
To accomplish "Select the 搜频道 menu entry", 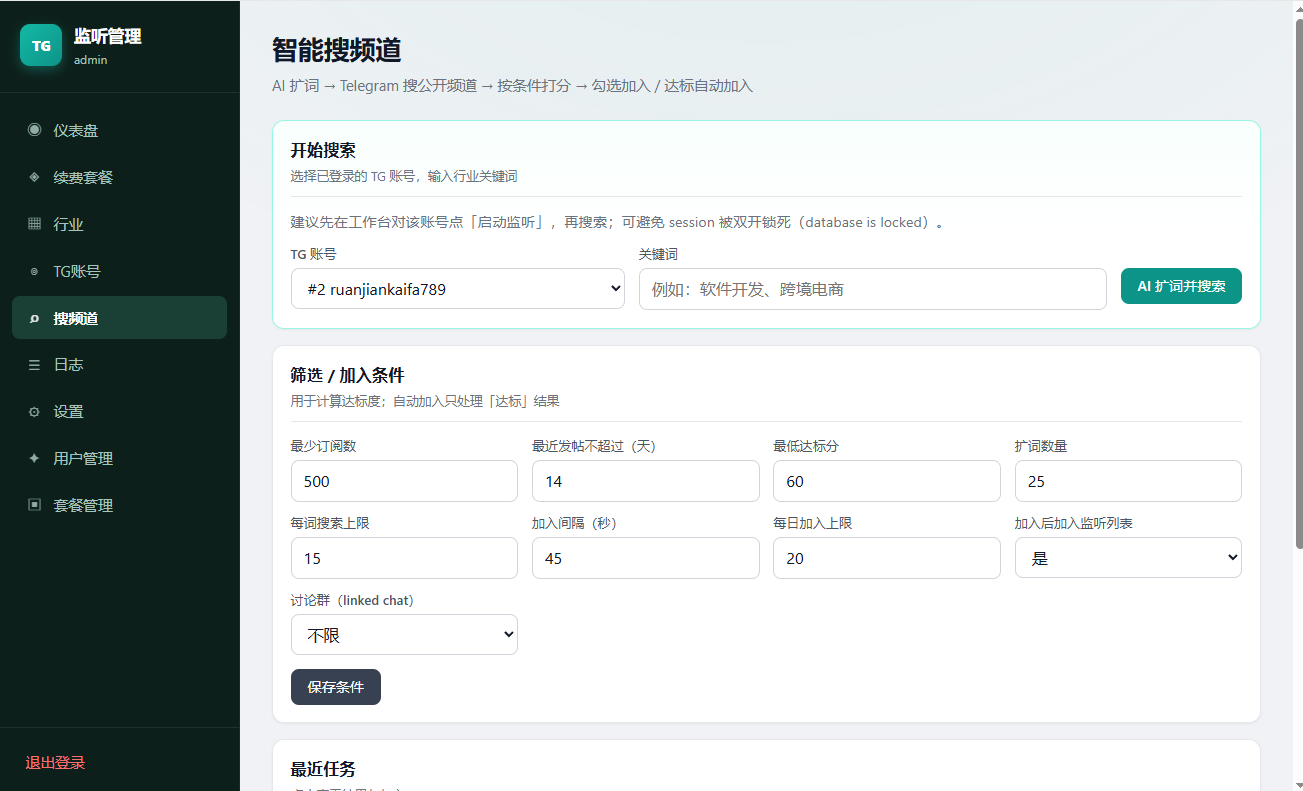I will 119,318.
